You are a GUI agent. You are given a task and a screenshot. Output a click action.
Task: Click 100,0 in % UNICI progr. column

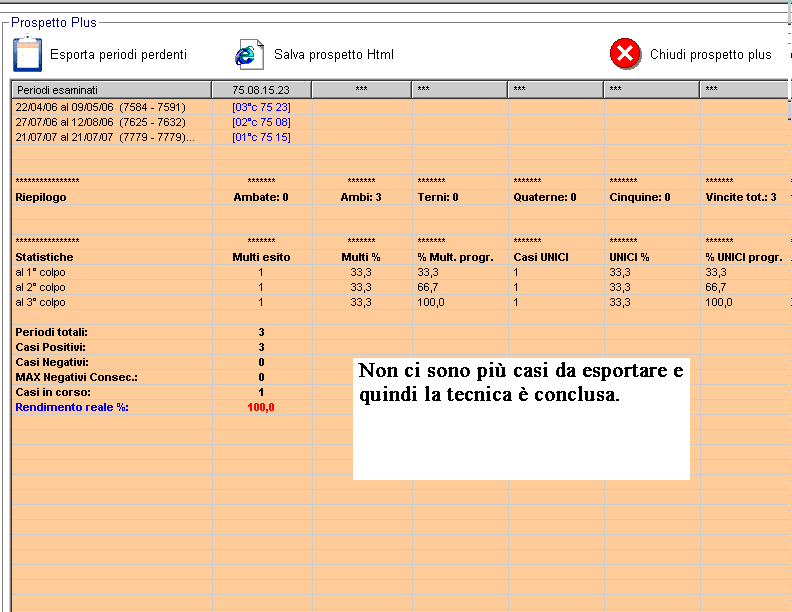719,302
